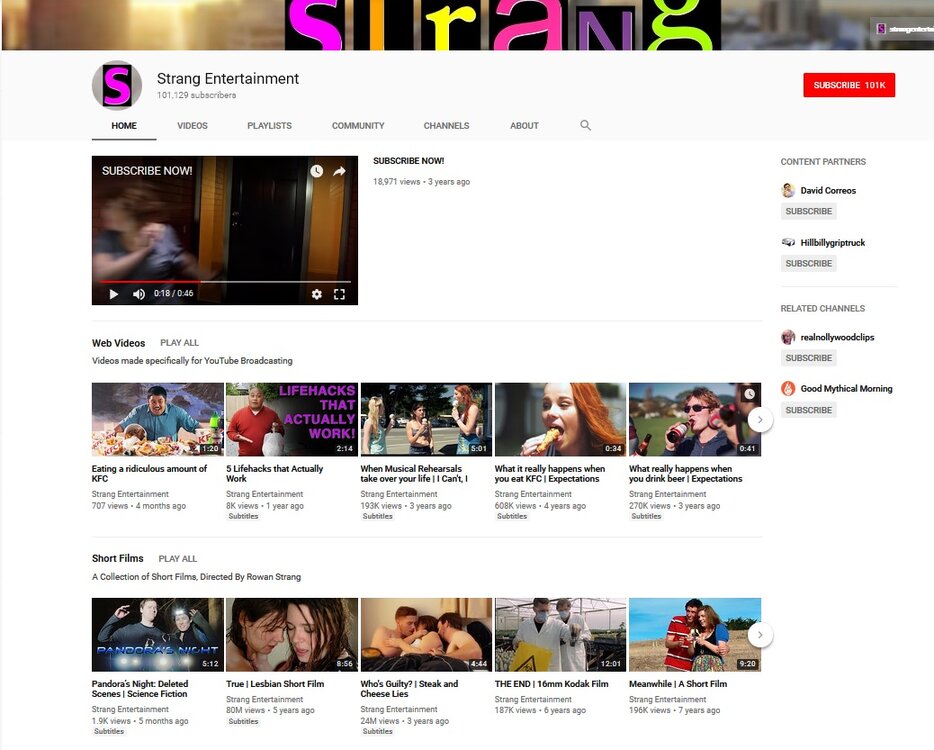
Task: Click THE END | 16mm Kodak Film title
Action: [x=552, y=684]
